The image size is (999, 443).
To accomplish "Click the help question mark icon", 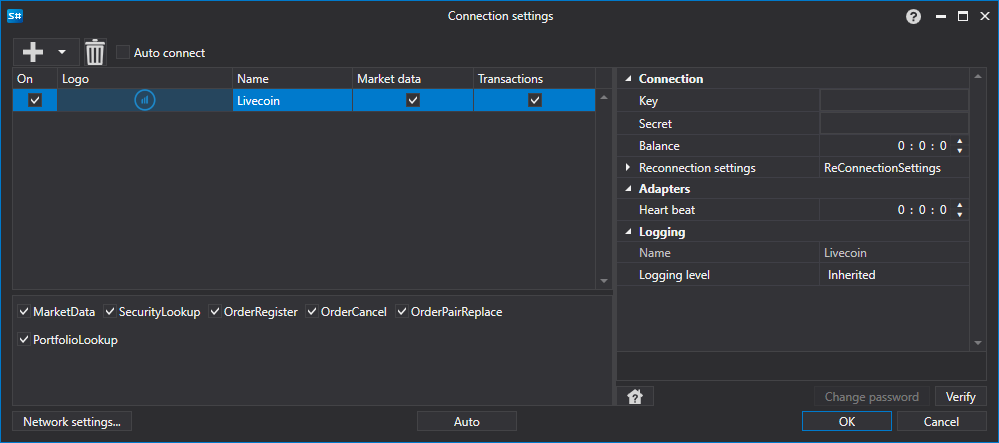I will click(914, 17).
